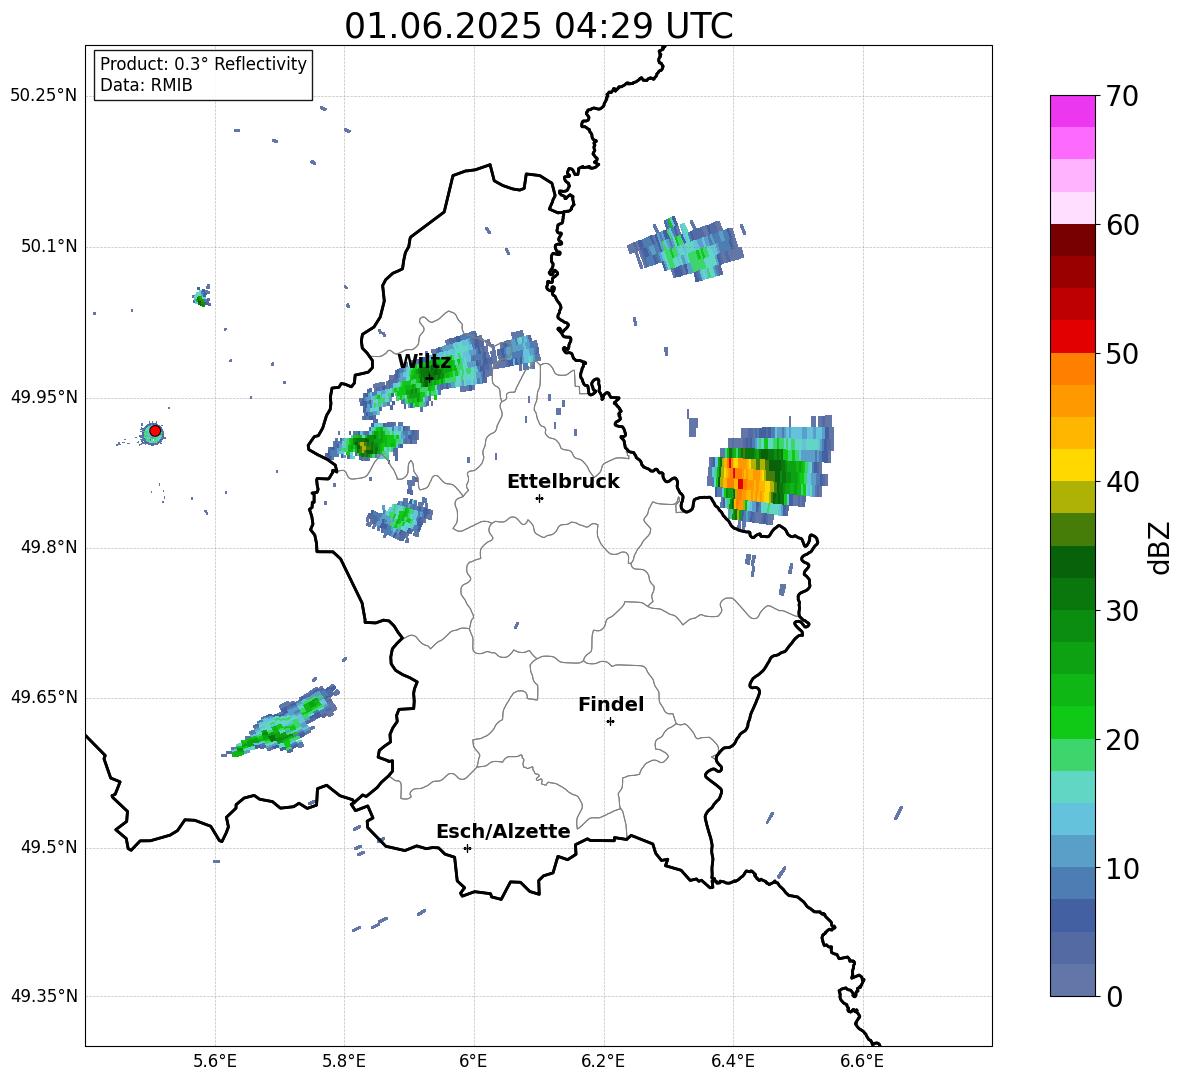Click the 20 tick on the colorbar
Screen dimensions: 1184x1081
coord(1123,739)
